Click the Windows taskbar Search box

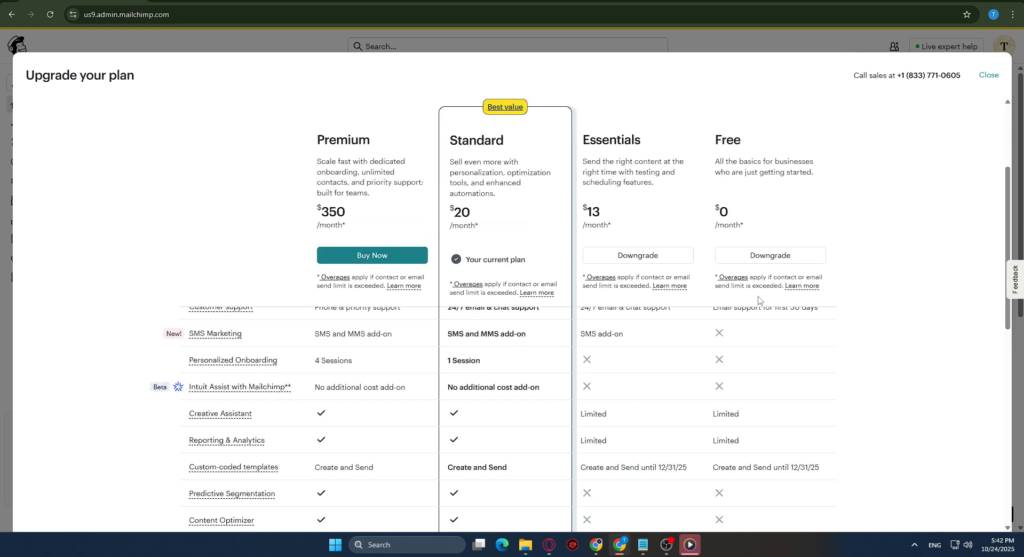(407, 545)
